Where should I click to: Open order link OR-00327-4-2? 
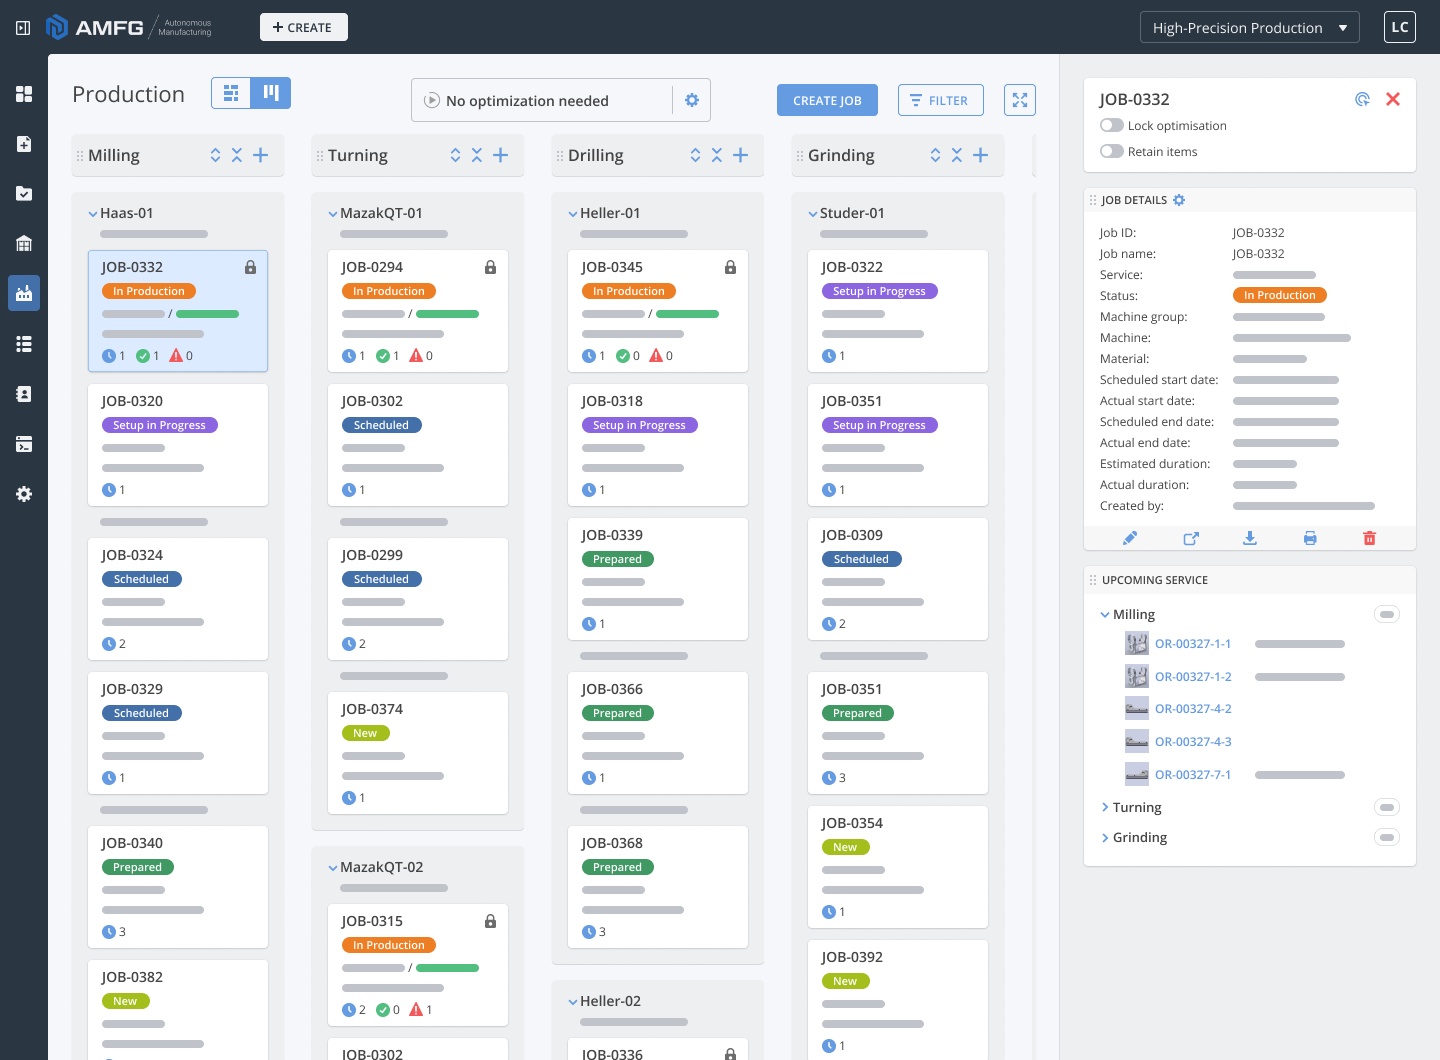point(1193,709)
